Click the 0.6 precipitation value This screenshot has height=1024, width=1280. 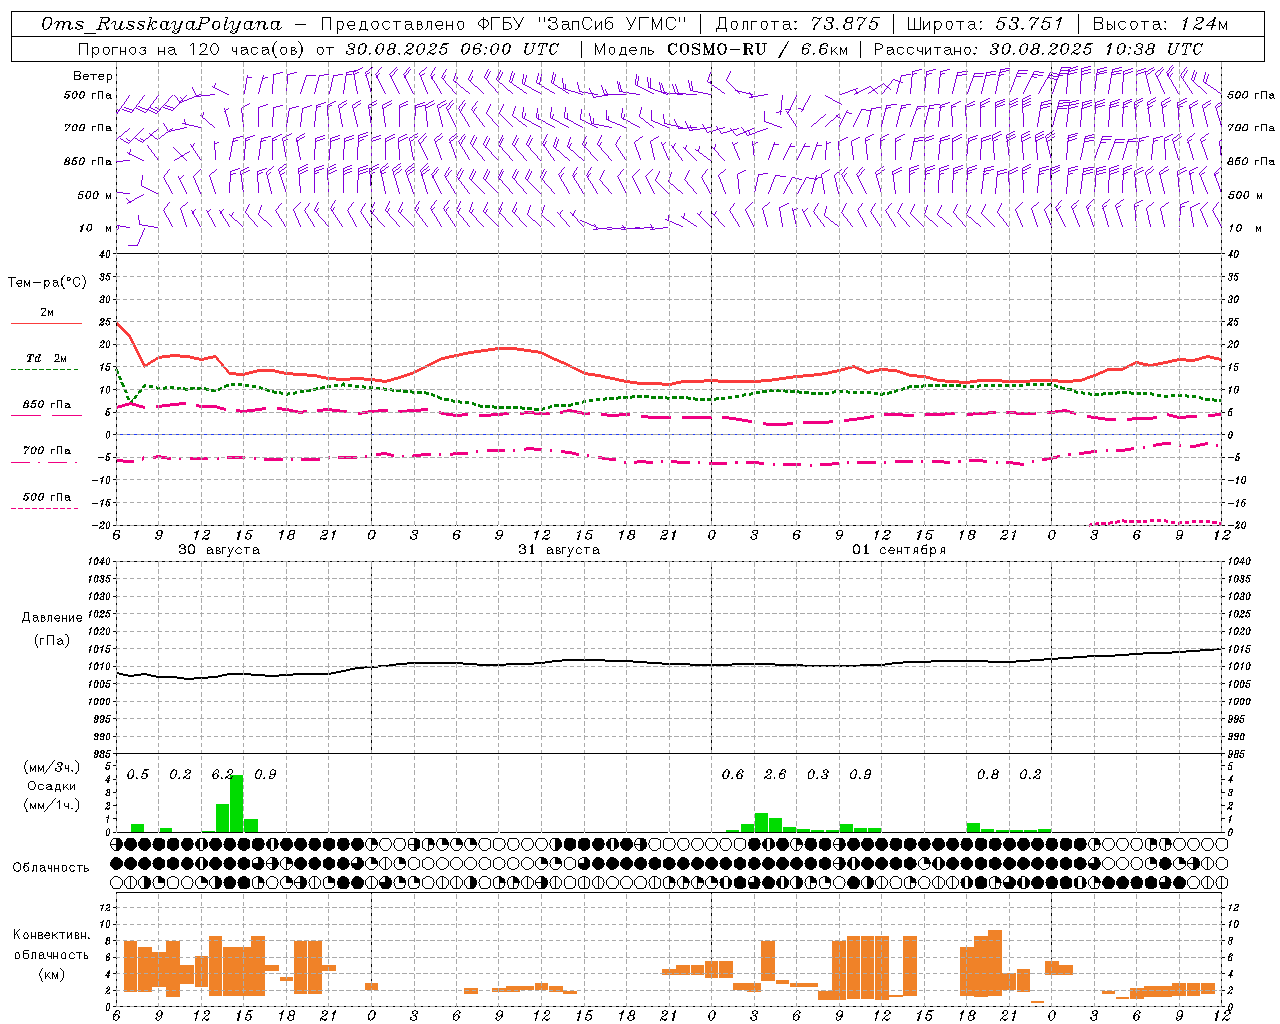(x=733, y=774)
